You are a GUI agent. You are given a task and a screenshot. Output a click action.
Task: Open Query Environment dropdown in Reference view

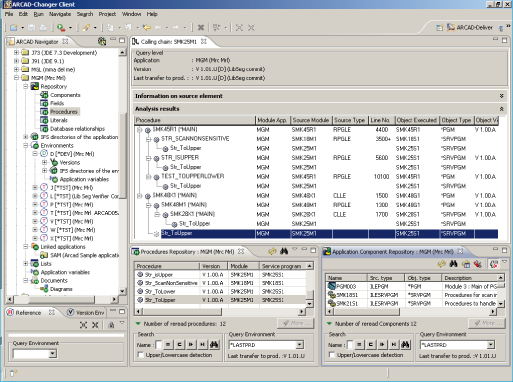[52, 354]
